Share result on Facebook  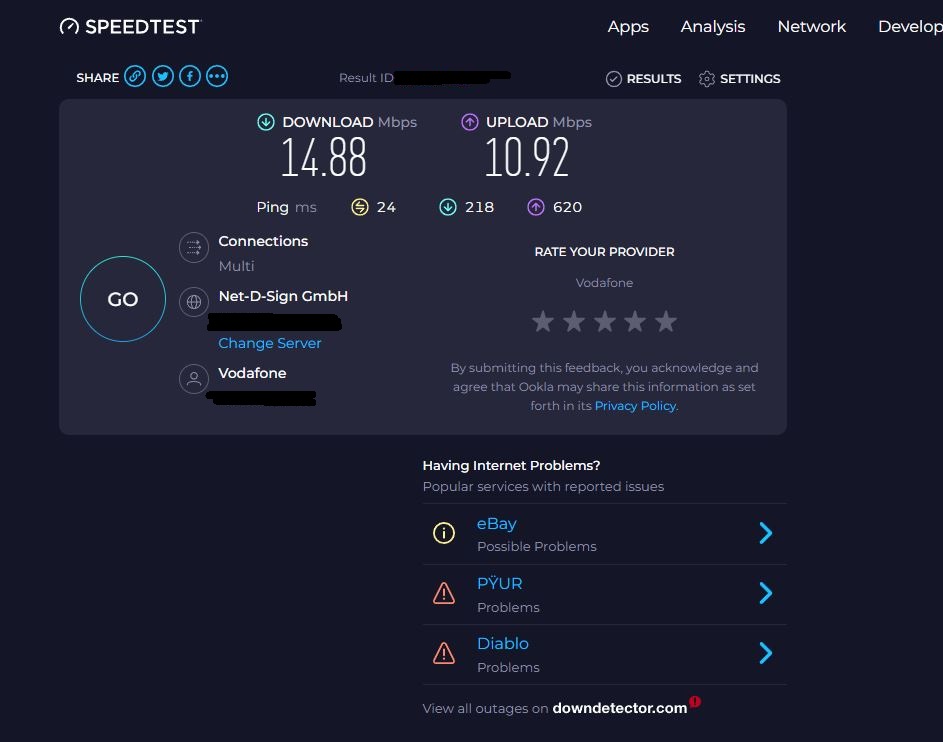(190, 76)
